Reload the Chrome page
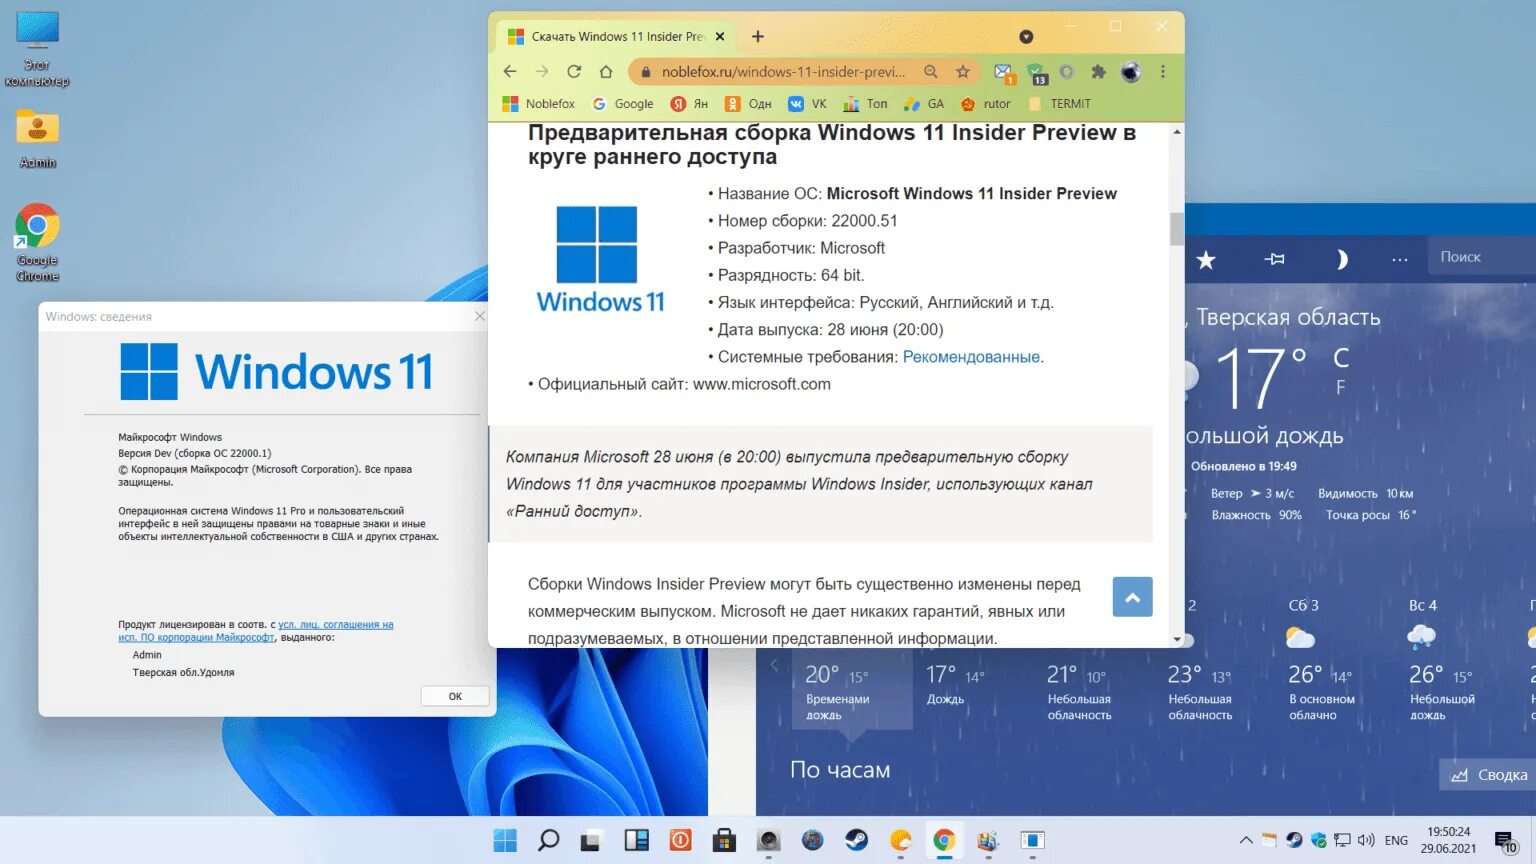The image size is (1536, 864). [574, 71]
